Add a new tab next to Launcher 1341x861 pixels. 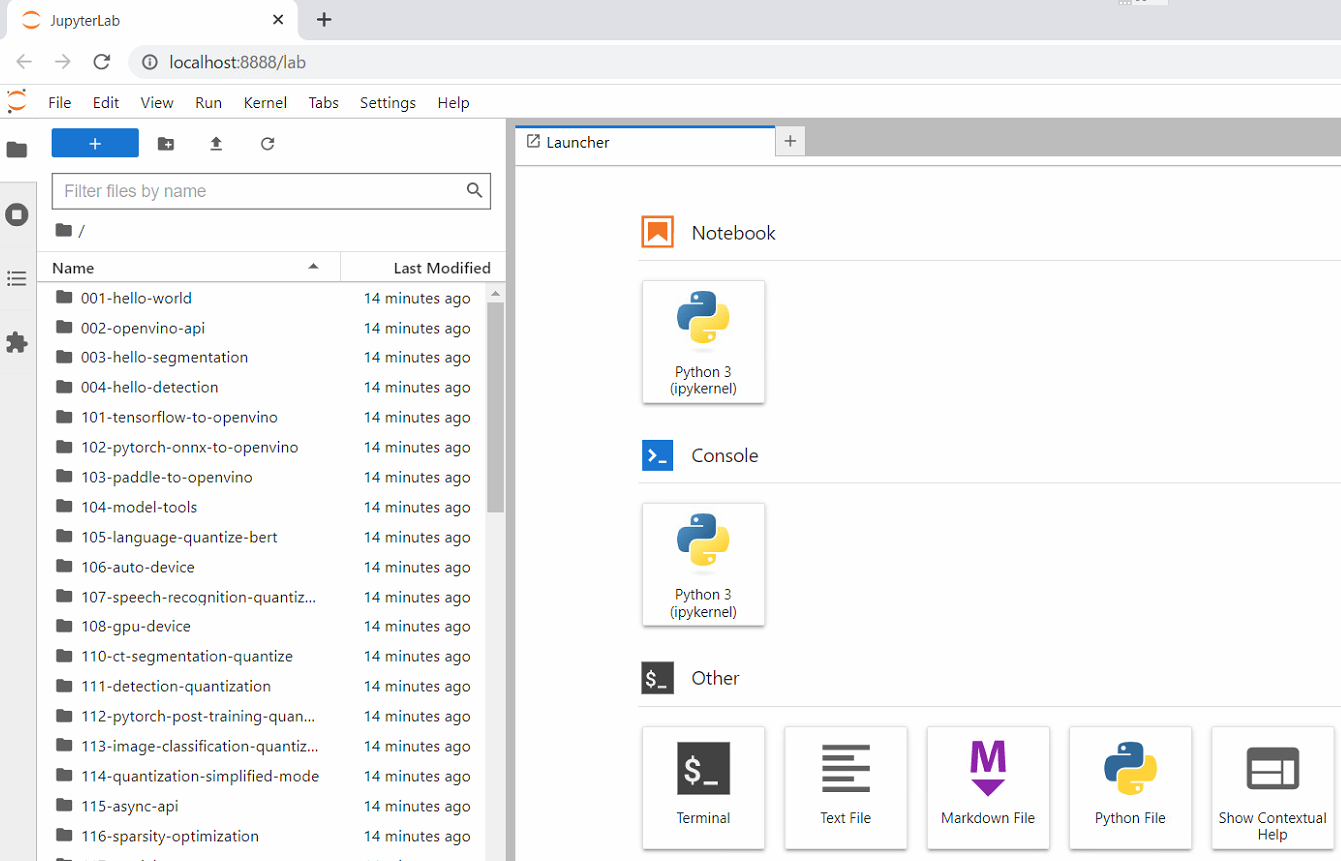tap(790, 142)
